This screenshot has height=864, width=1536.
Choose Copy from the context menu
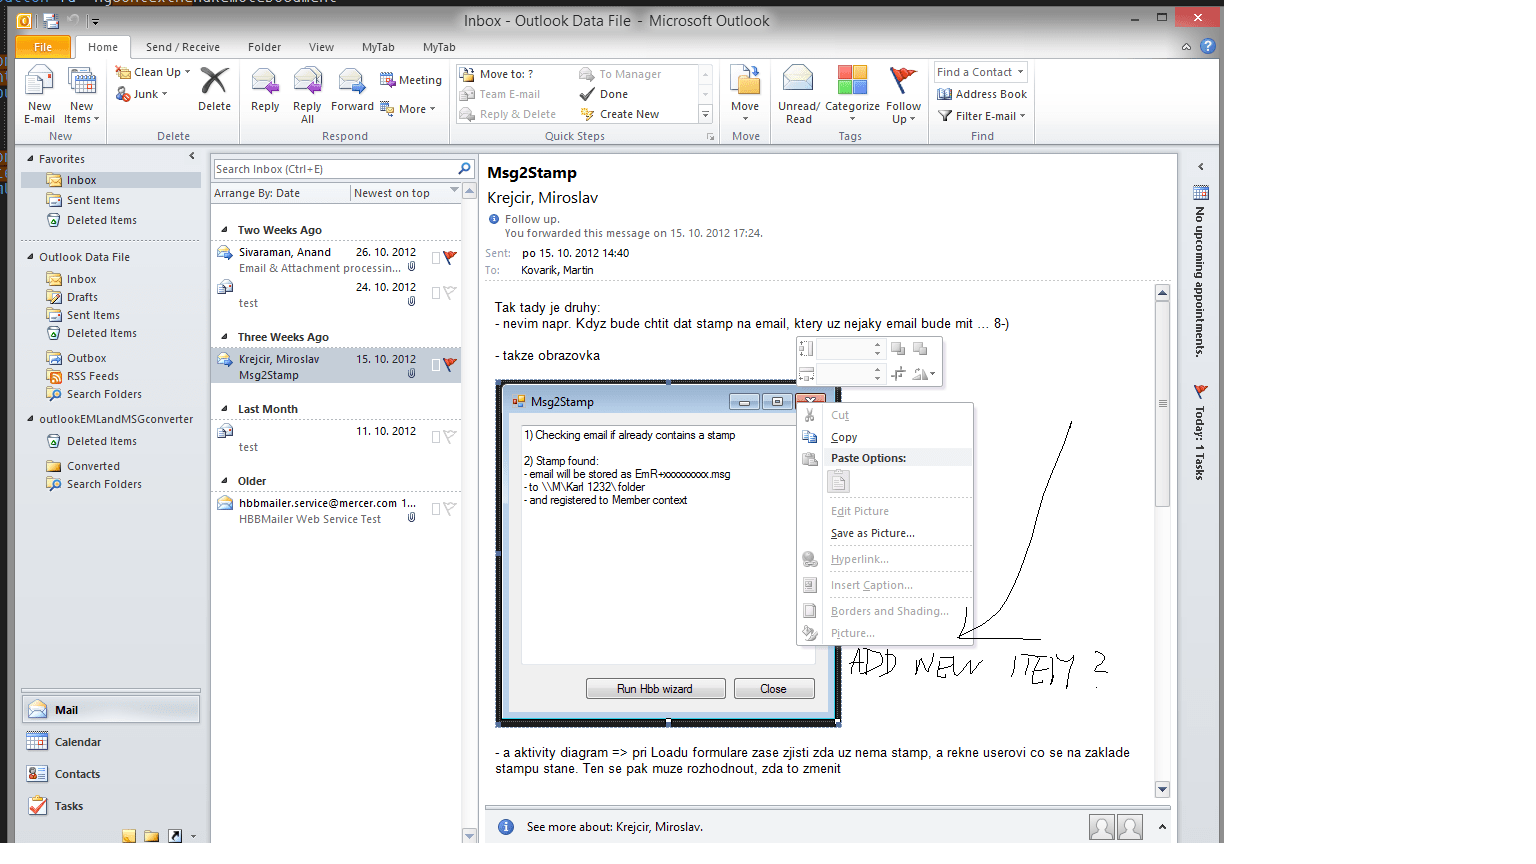coord(844,437)
